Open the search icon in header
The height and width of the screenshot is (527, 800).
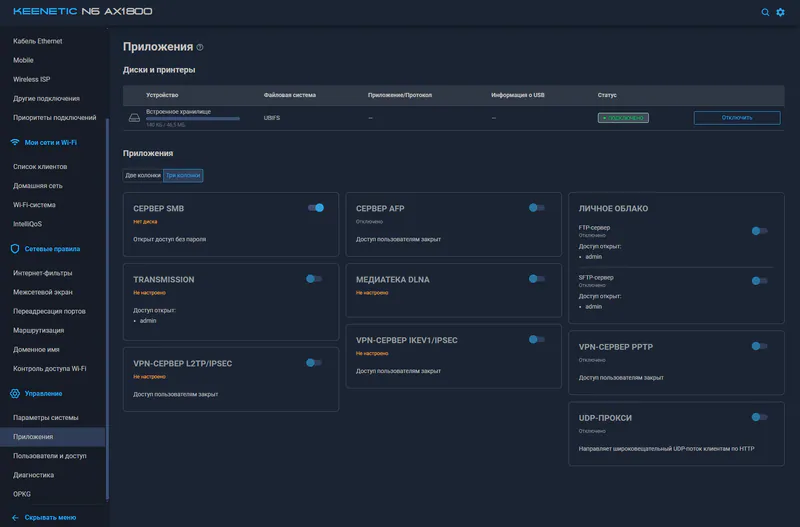coord(765,12)
